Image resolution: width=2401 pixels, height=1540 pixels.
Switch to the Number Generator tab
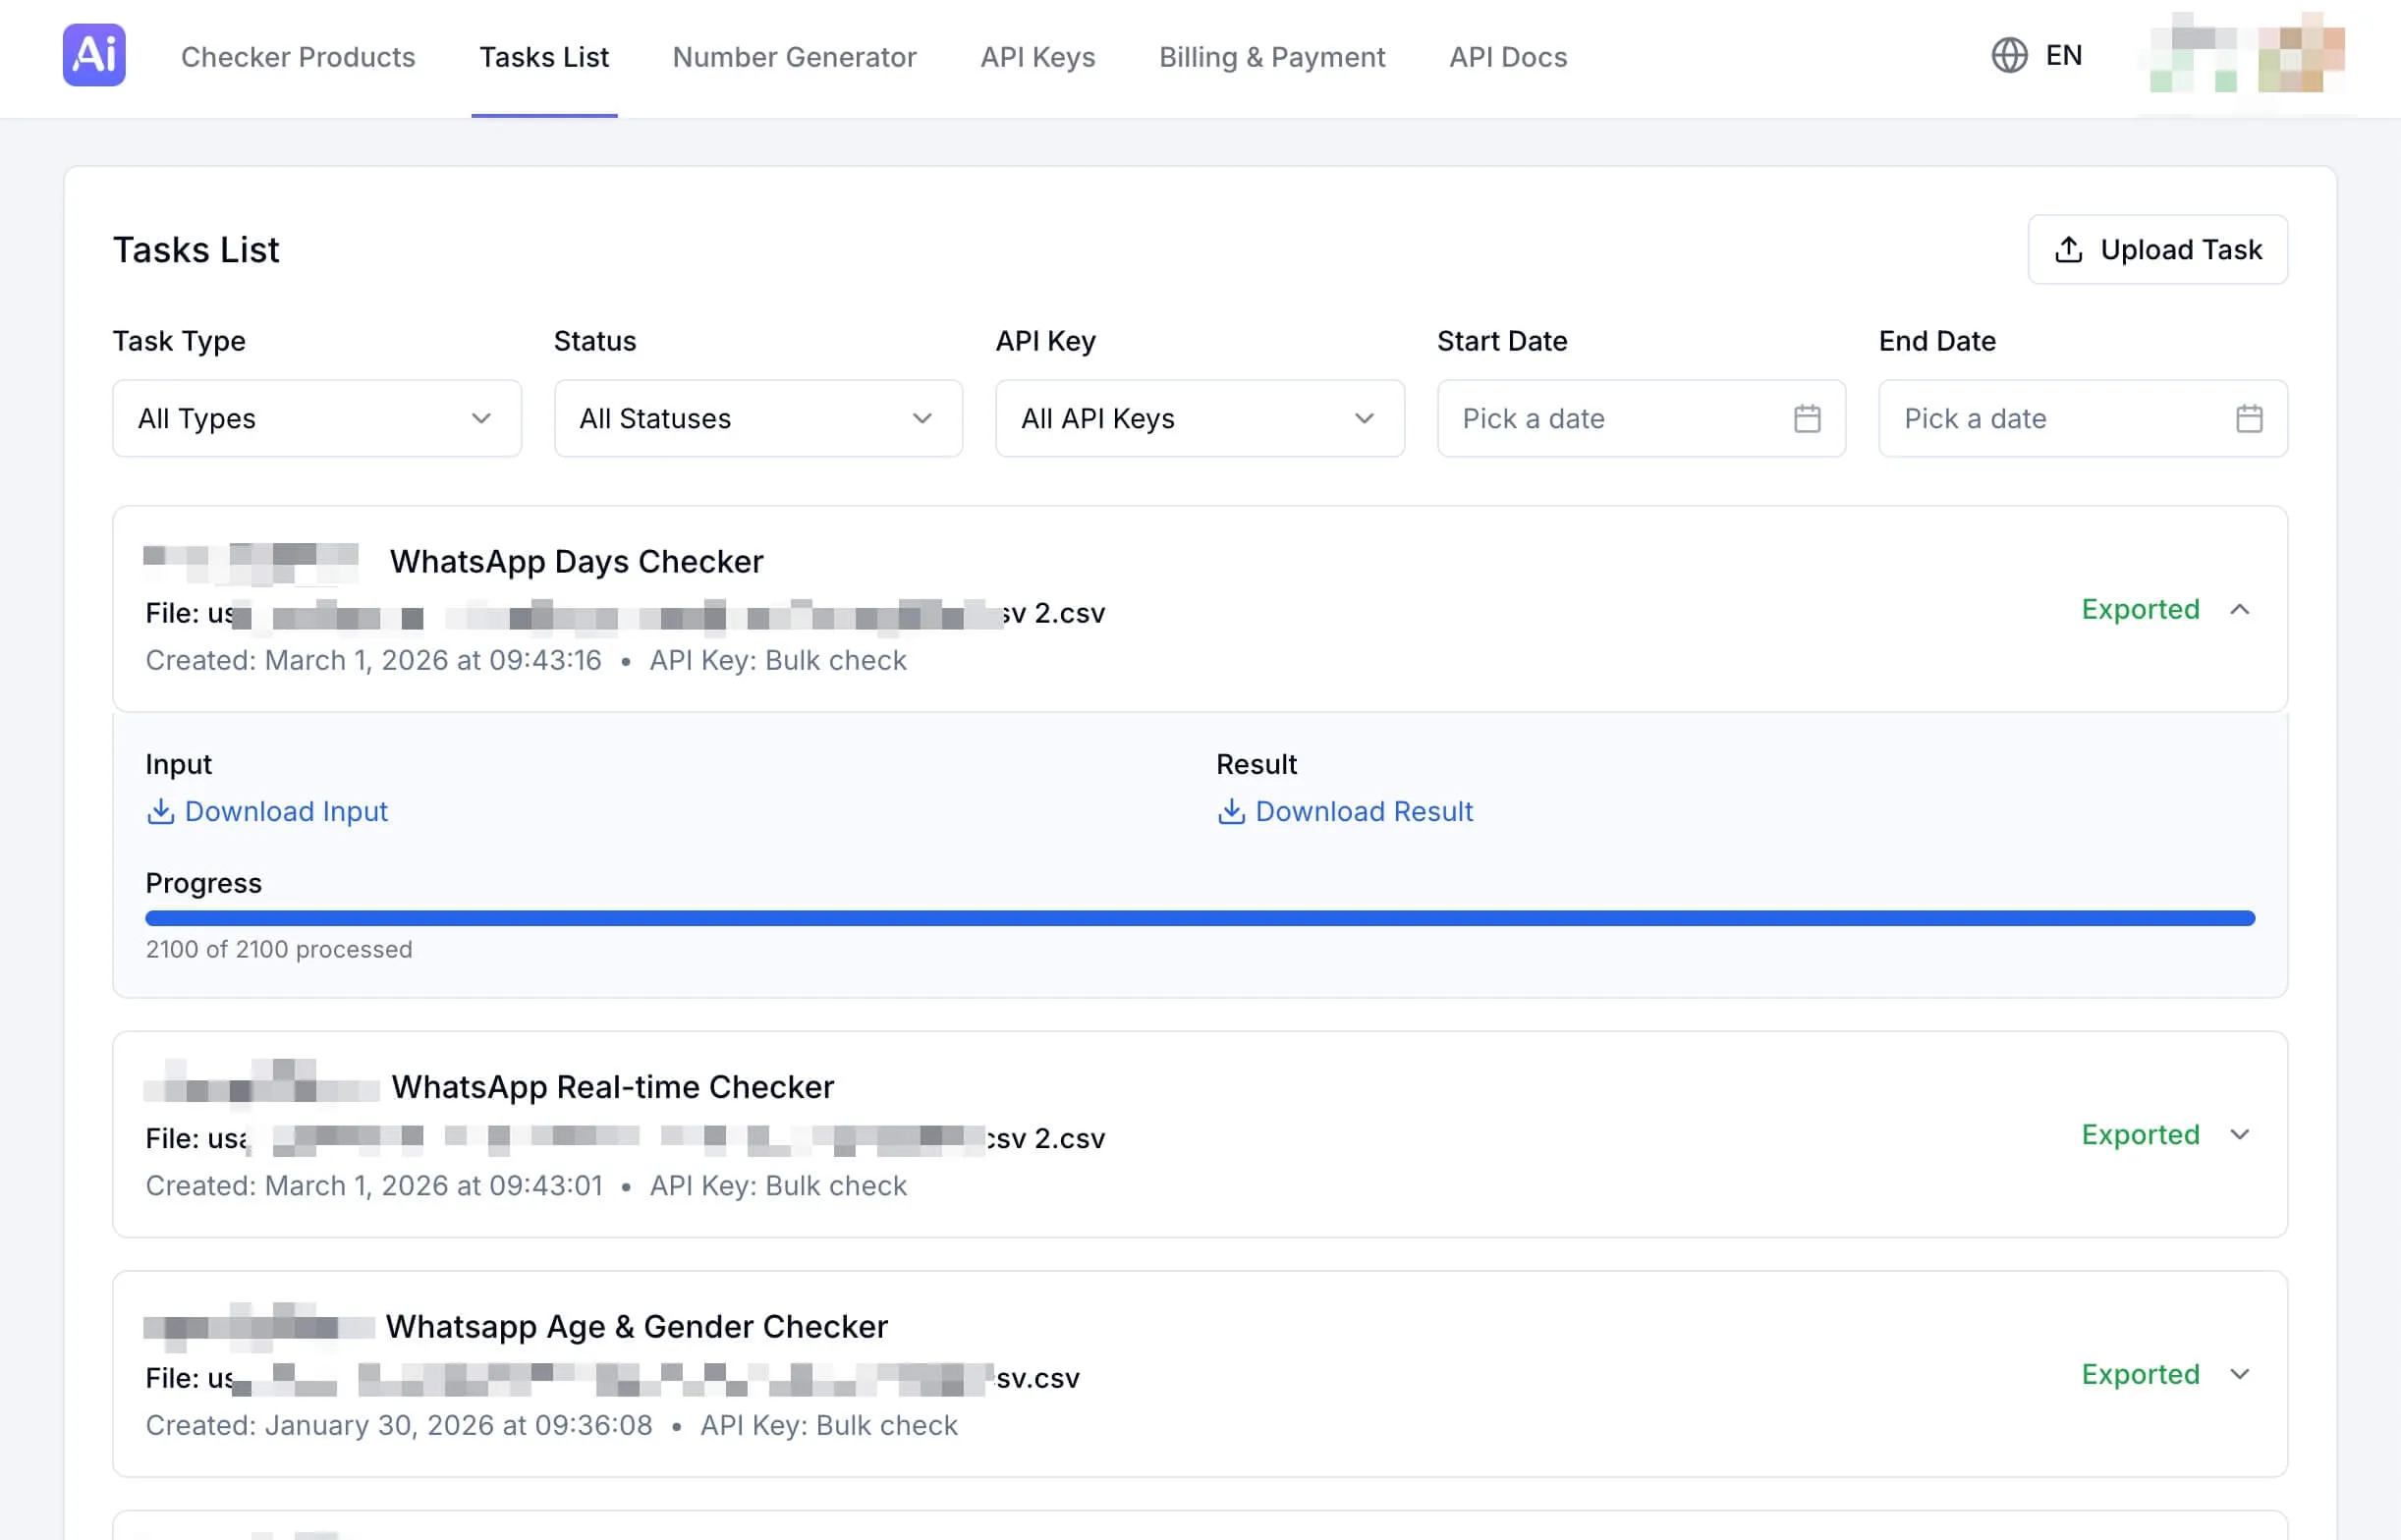click(793, 57)
